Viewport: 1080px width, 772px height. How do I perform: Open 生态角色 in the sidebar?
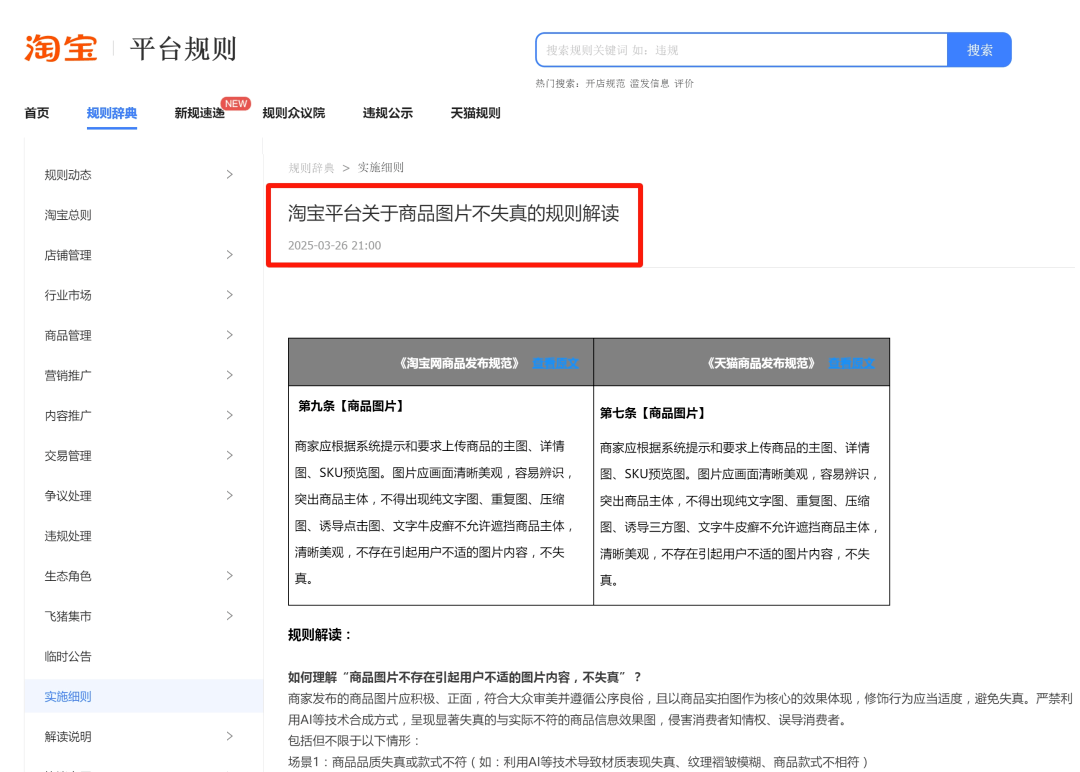click(x=68, y=576)
